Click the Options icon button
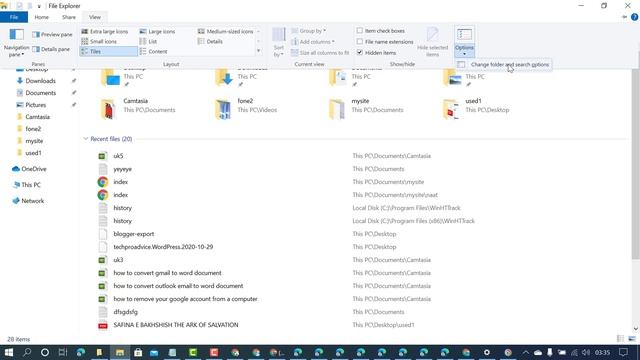 (x=464, y=35)
